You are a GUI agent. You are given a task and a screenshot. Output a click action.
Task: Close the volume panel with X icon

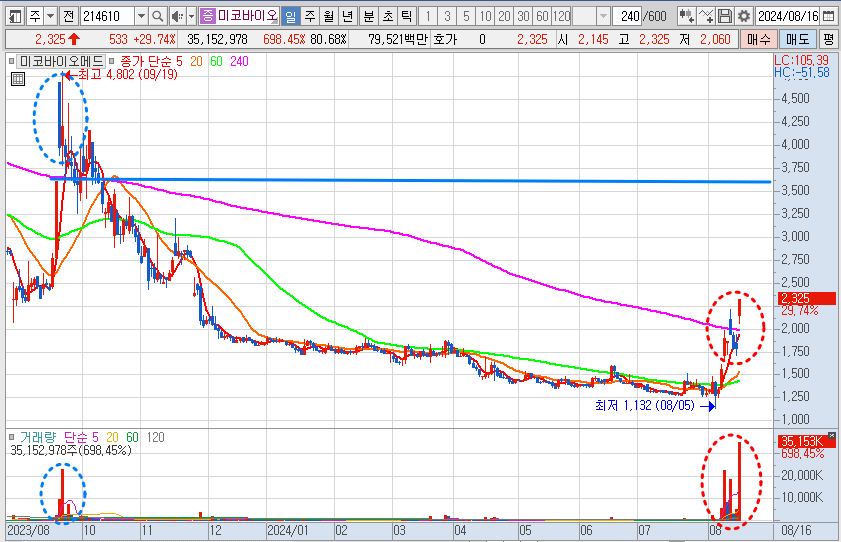831,435
